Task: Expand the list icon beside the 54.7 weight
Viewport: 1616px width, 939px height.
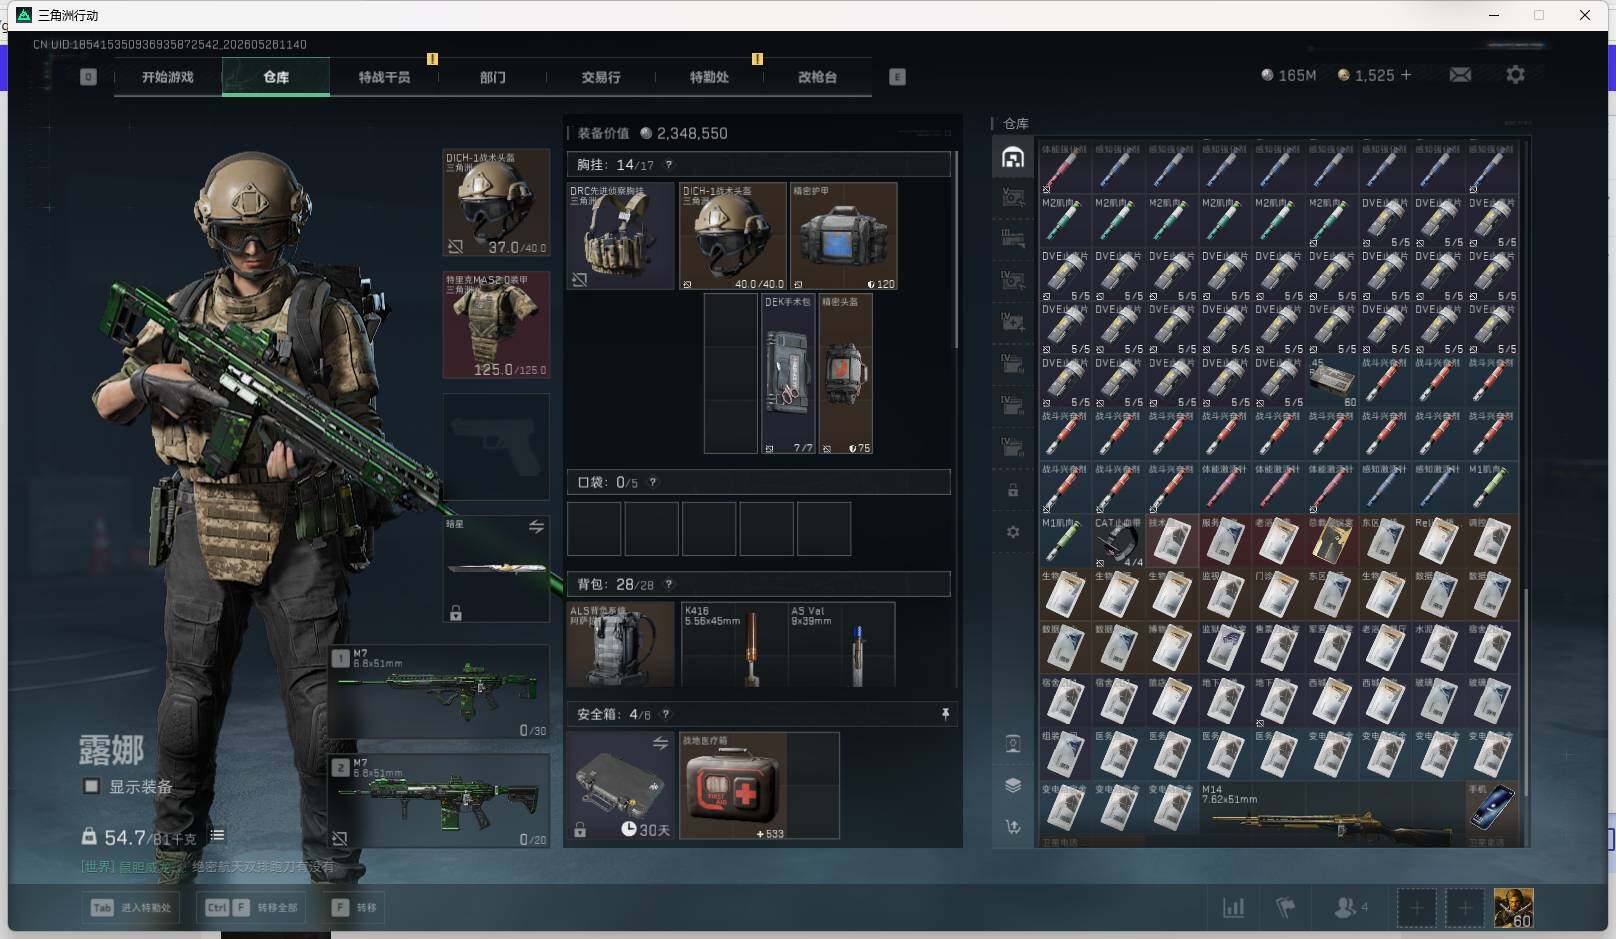Action: 217,835
